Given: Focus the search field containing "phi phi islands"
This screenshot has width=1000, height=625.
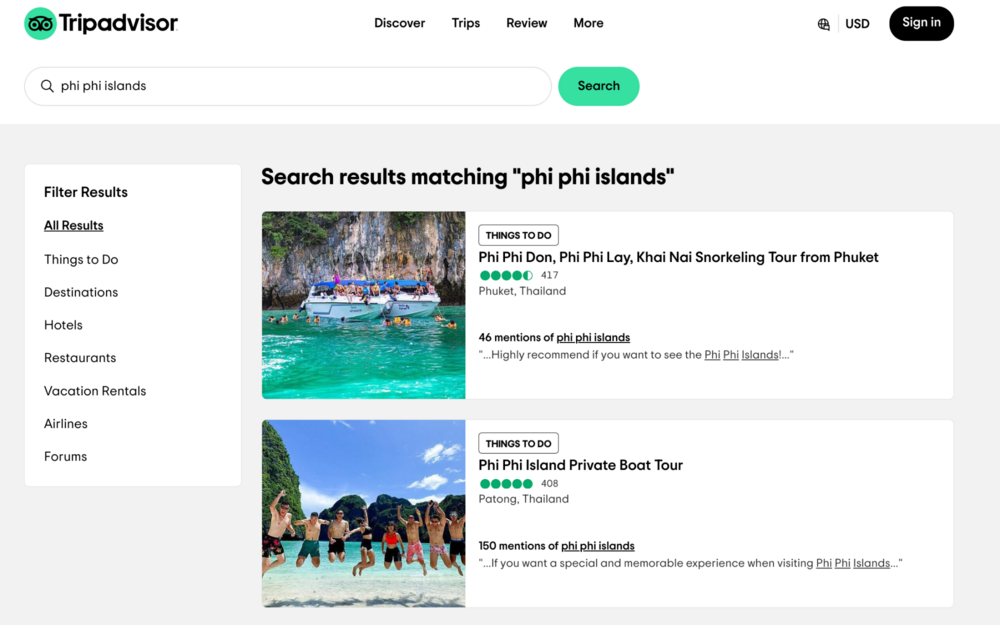Looking at the screenshot, I should (300, 86).
